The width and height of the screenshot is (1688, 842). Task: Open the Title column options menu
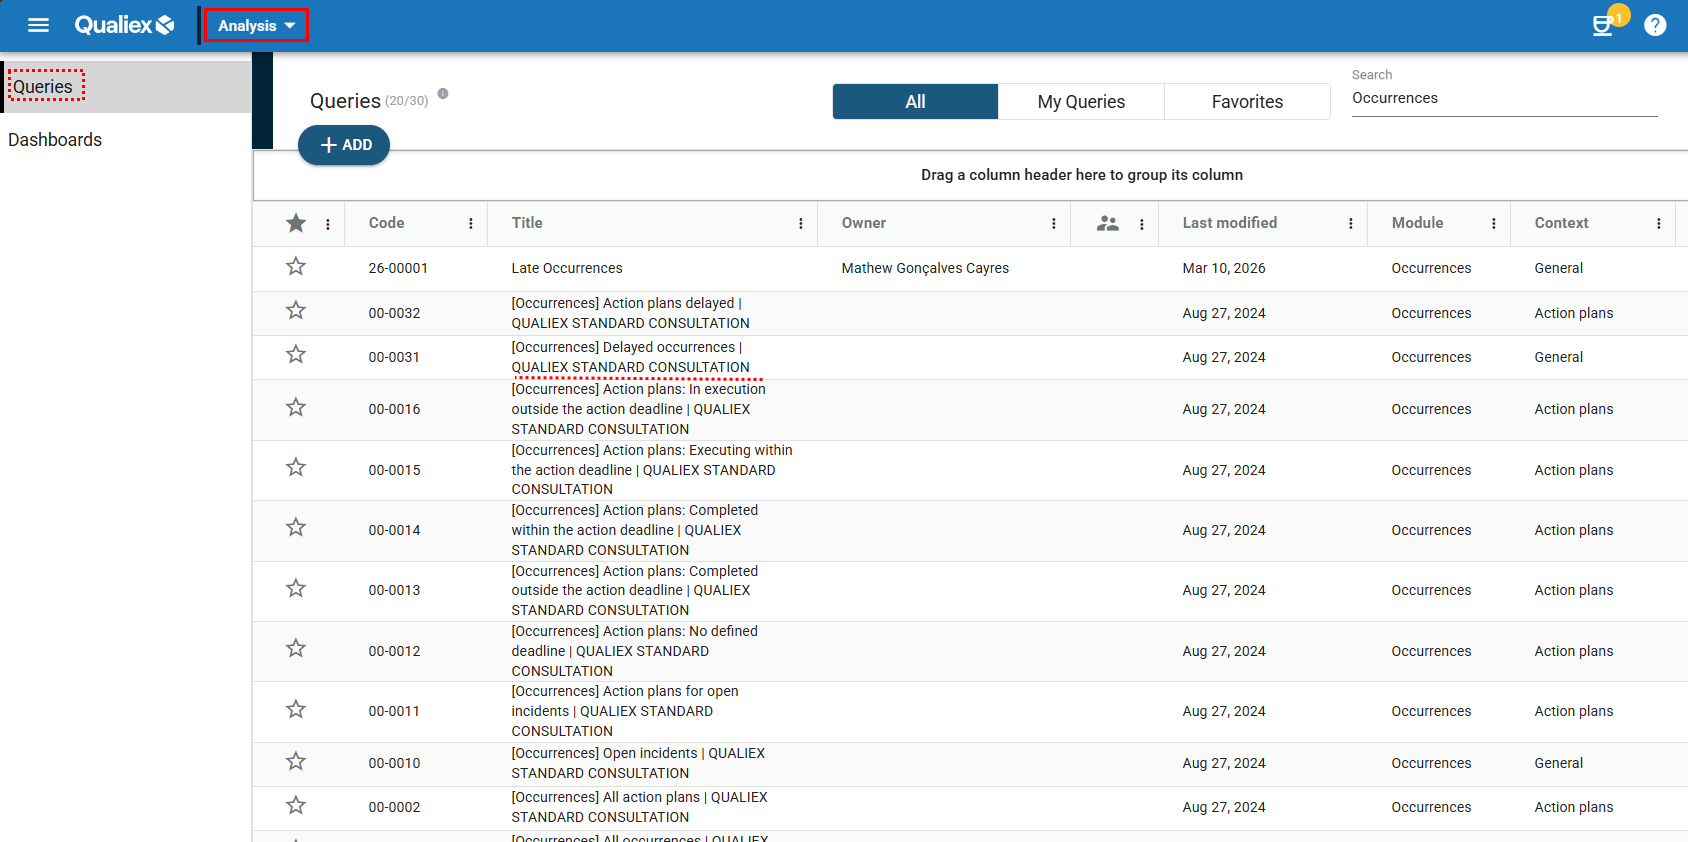(x=801, y=224)
